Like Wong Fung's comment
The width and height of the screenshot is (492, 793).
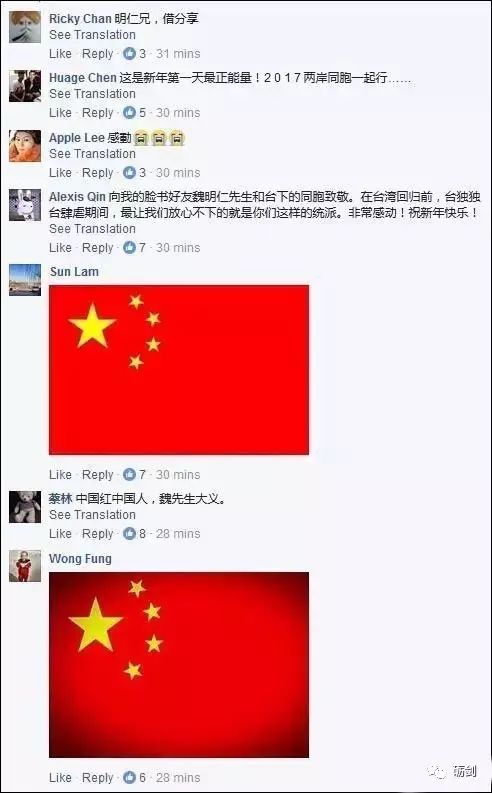point(61,777)
